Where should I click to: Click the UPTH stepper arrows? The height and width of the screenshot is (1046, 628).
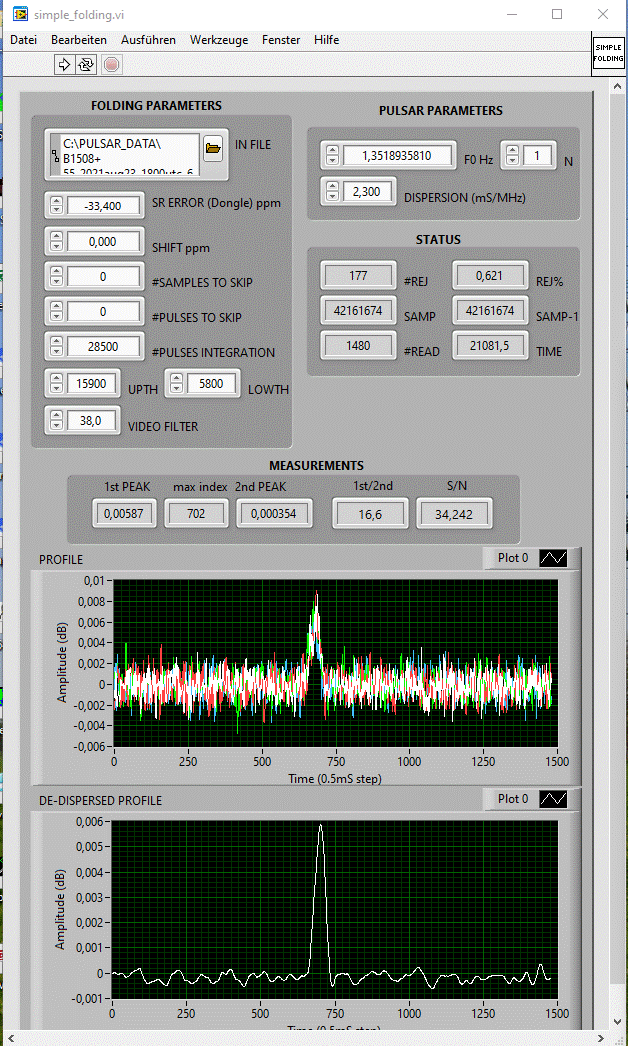click(x=57, y=383)
